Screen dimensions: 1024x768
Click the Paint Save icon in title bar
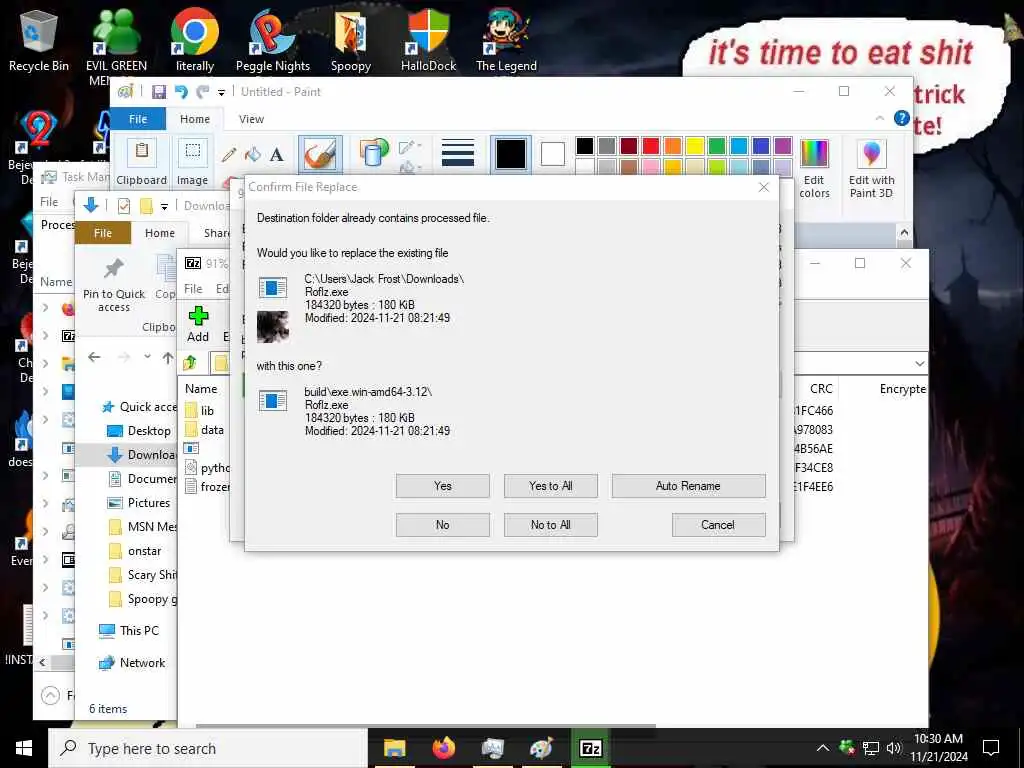[159, 92]
